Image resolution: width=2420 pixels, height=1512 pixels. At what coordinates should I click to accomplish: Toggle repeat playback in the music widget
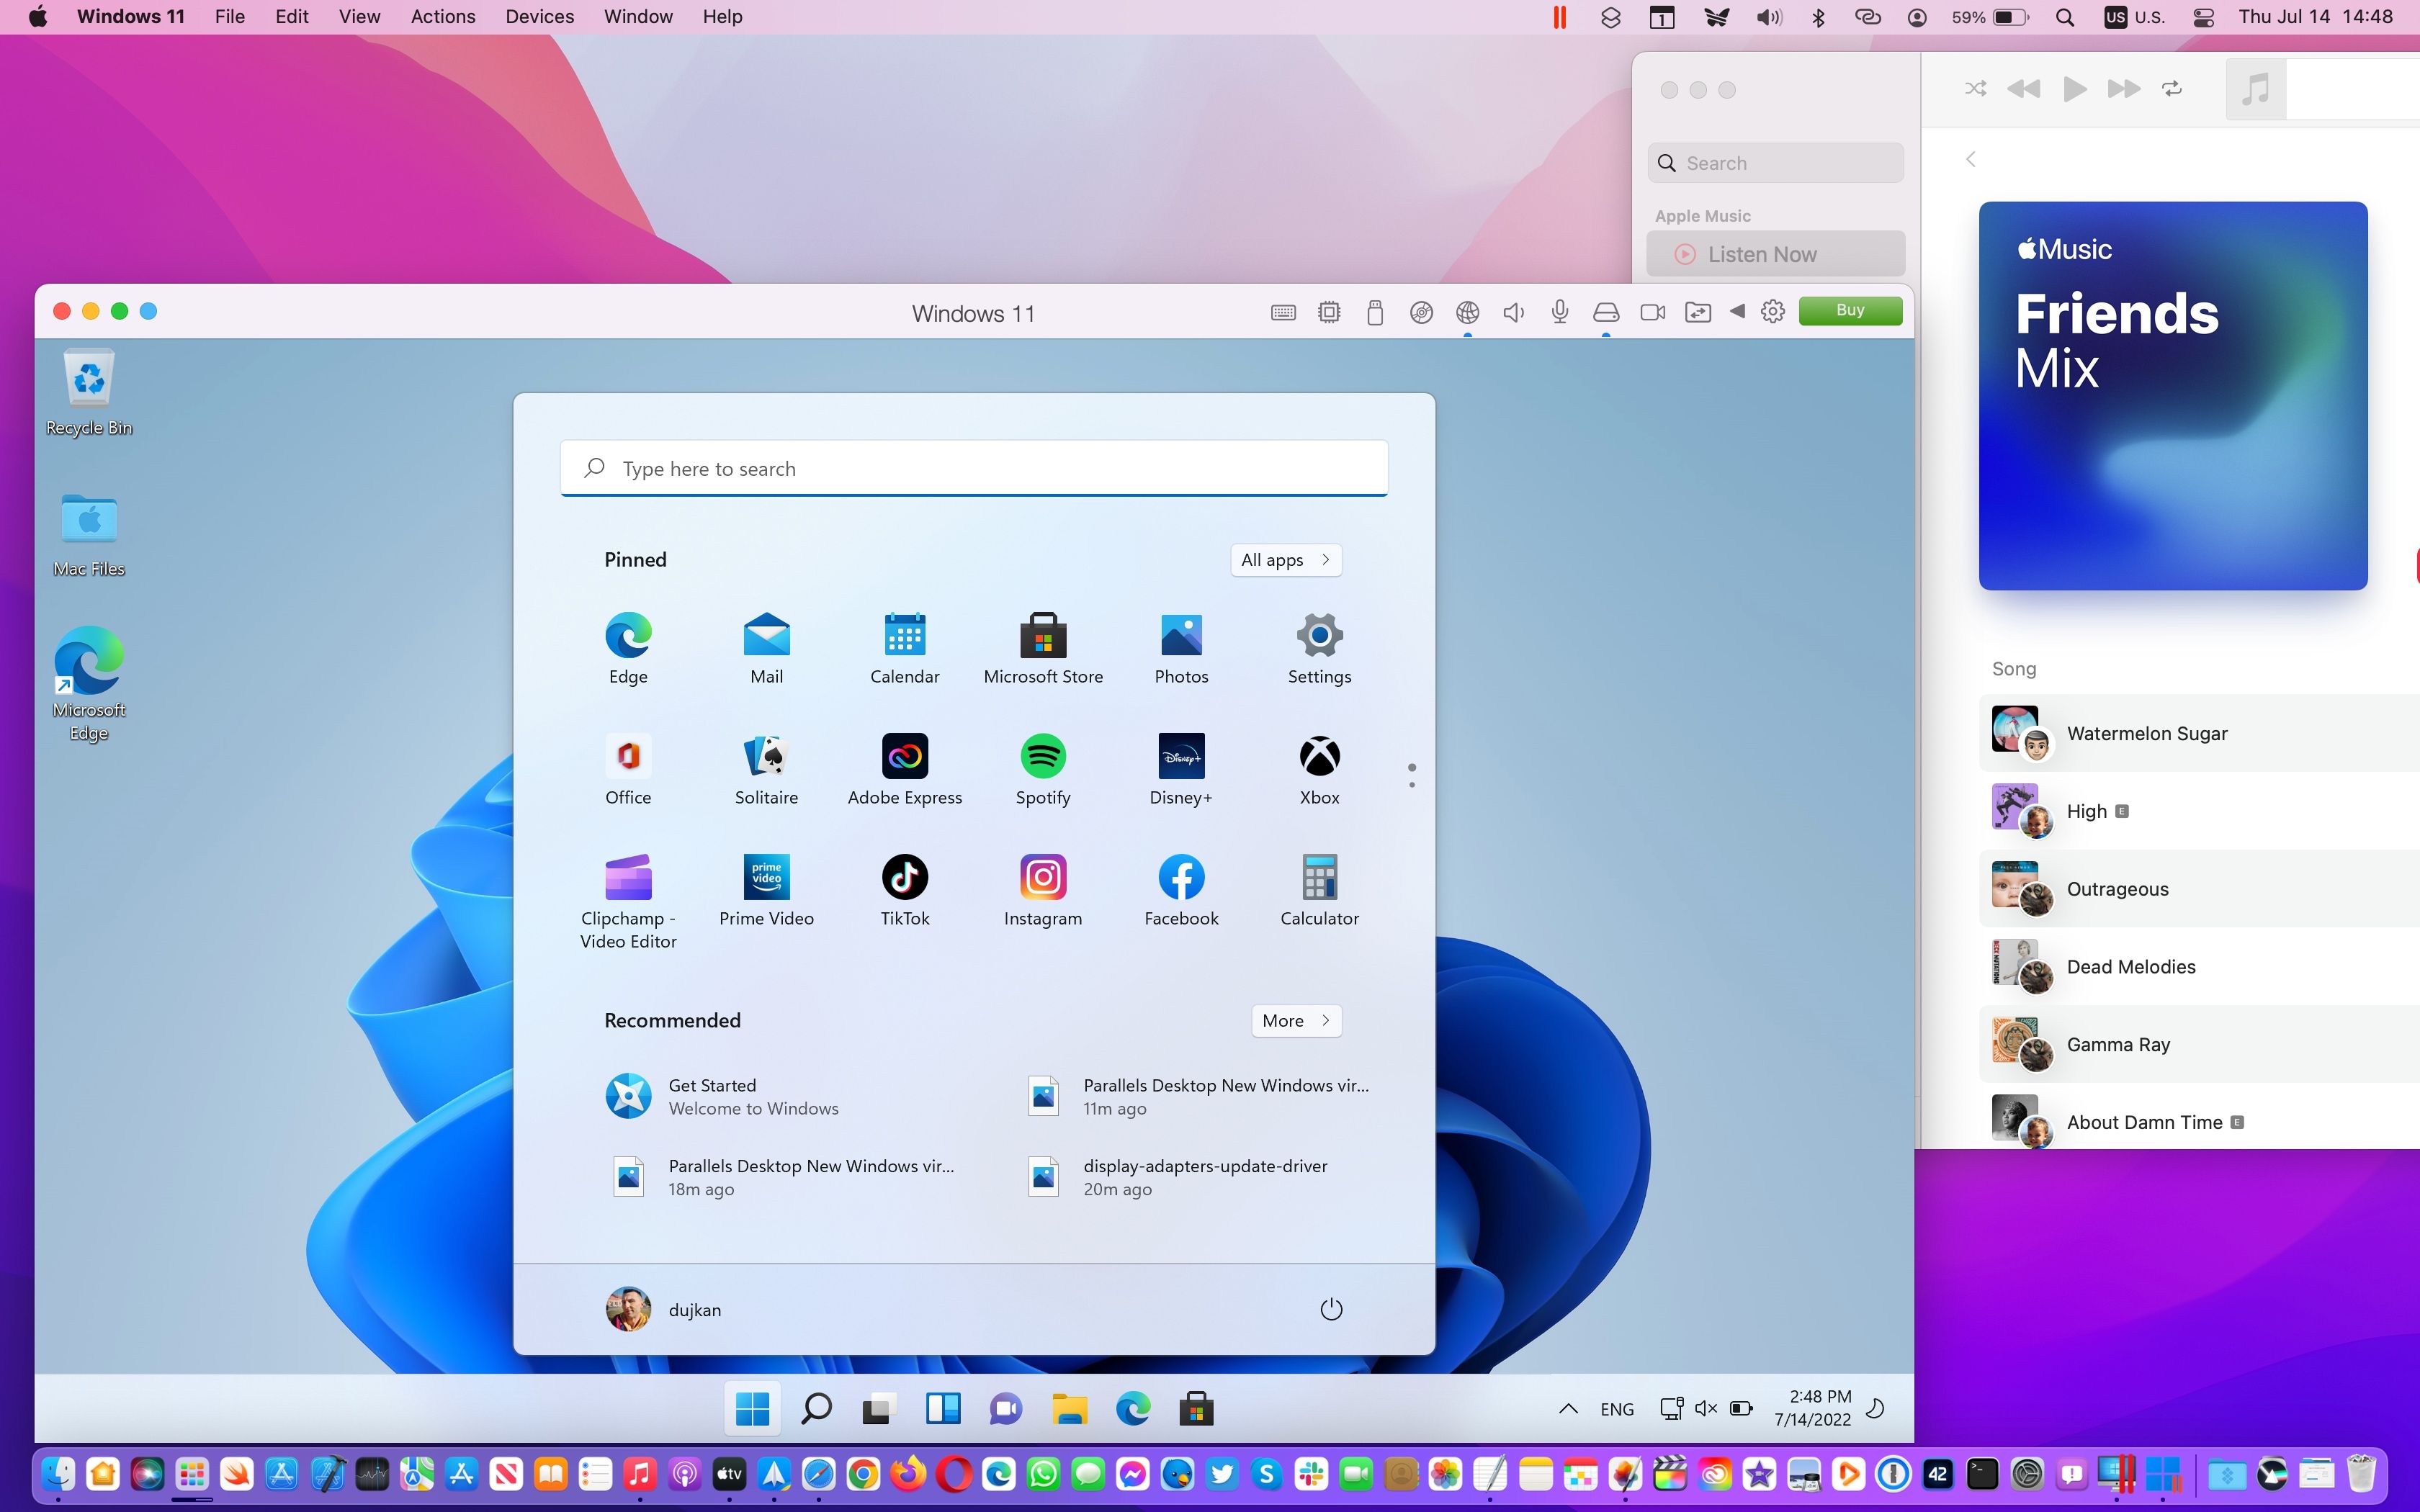[x=2172, y=88]
